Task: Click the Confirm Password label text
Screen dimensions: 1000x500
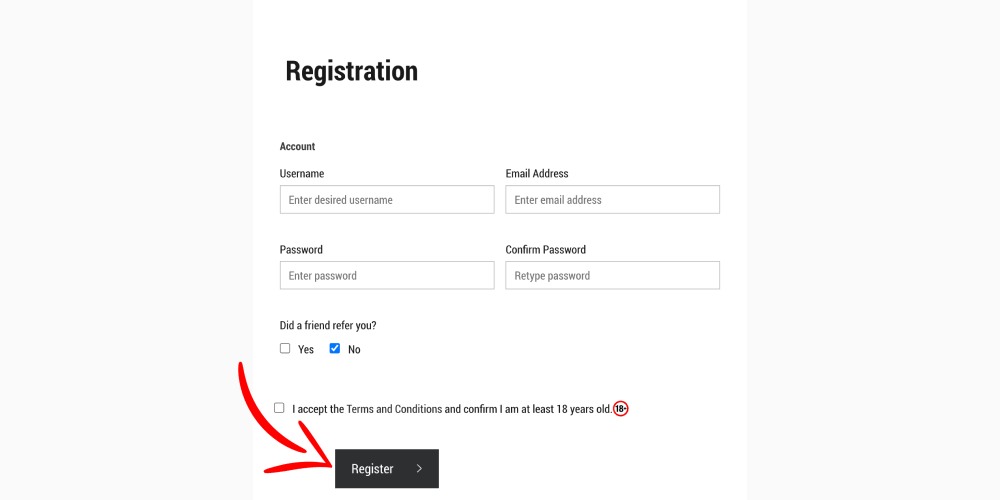Action: click(545, 249)
